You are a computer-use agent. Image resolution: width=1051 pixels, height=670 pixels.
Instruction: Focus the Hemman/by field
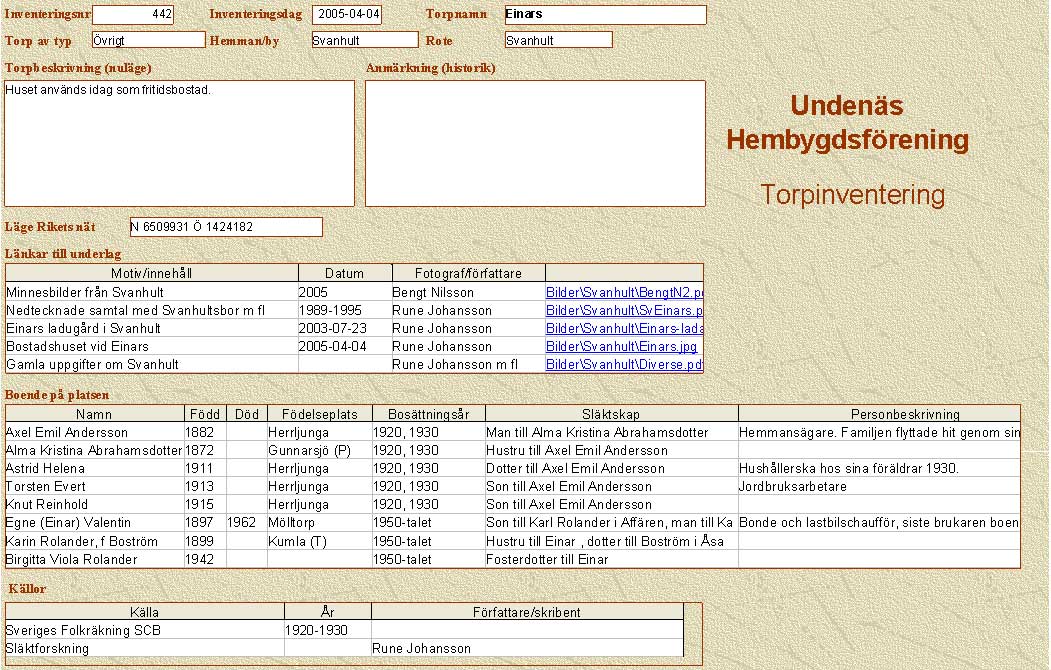point(363,40)
